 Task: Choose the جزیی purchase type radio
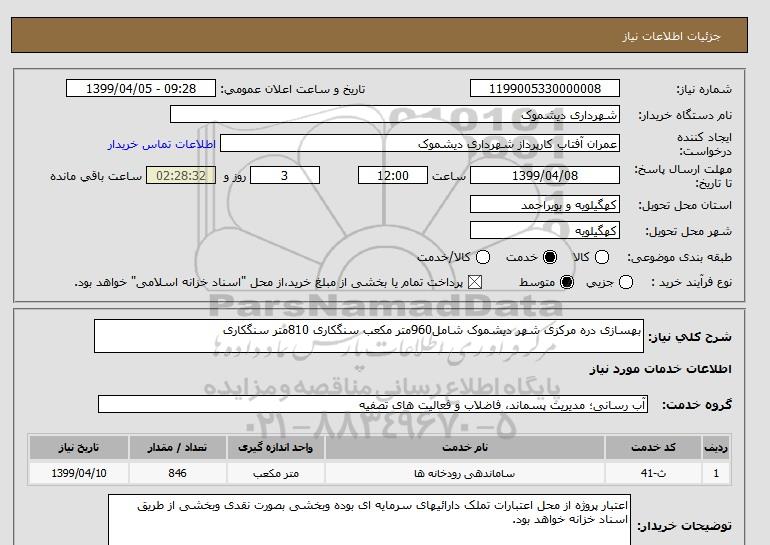(626, 282)
